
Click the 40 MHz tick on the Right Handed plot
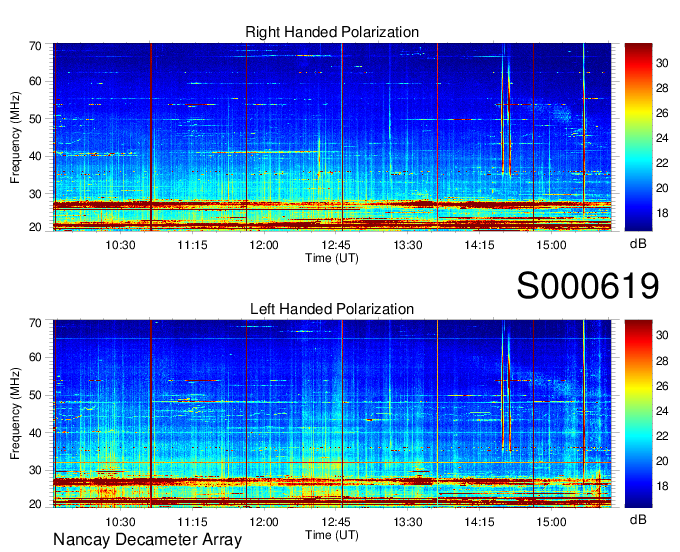(35, 156)
